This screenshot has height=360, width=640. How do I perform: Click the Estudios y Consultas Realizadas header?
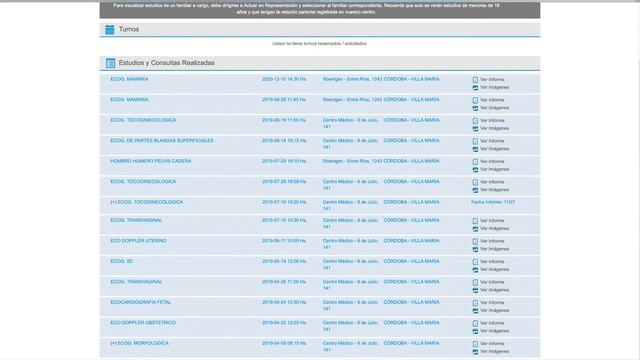pos(320,63)
